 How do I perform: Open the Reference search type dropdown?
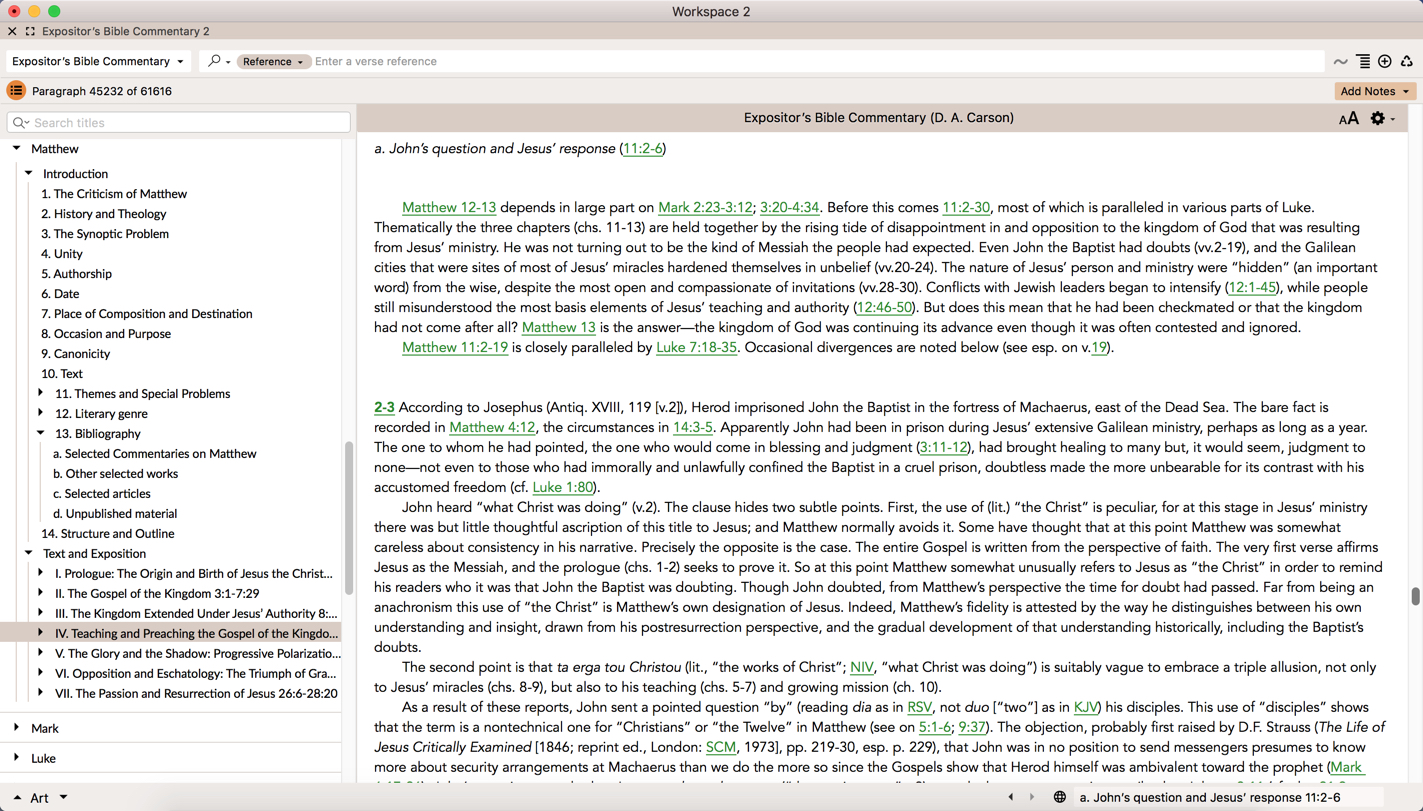272,62
